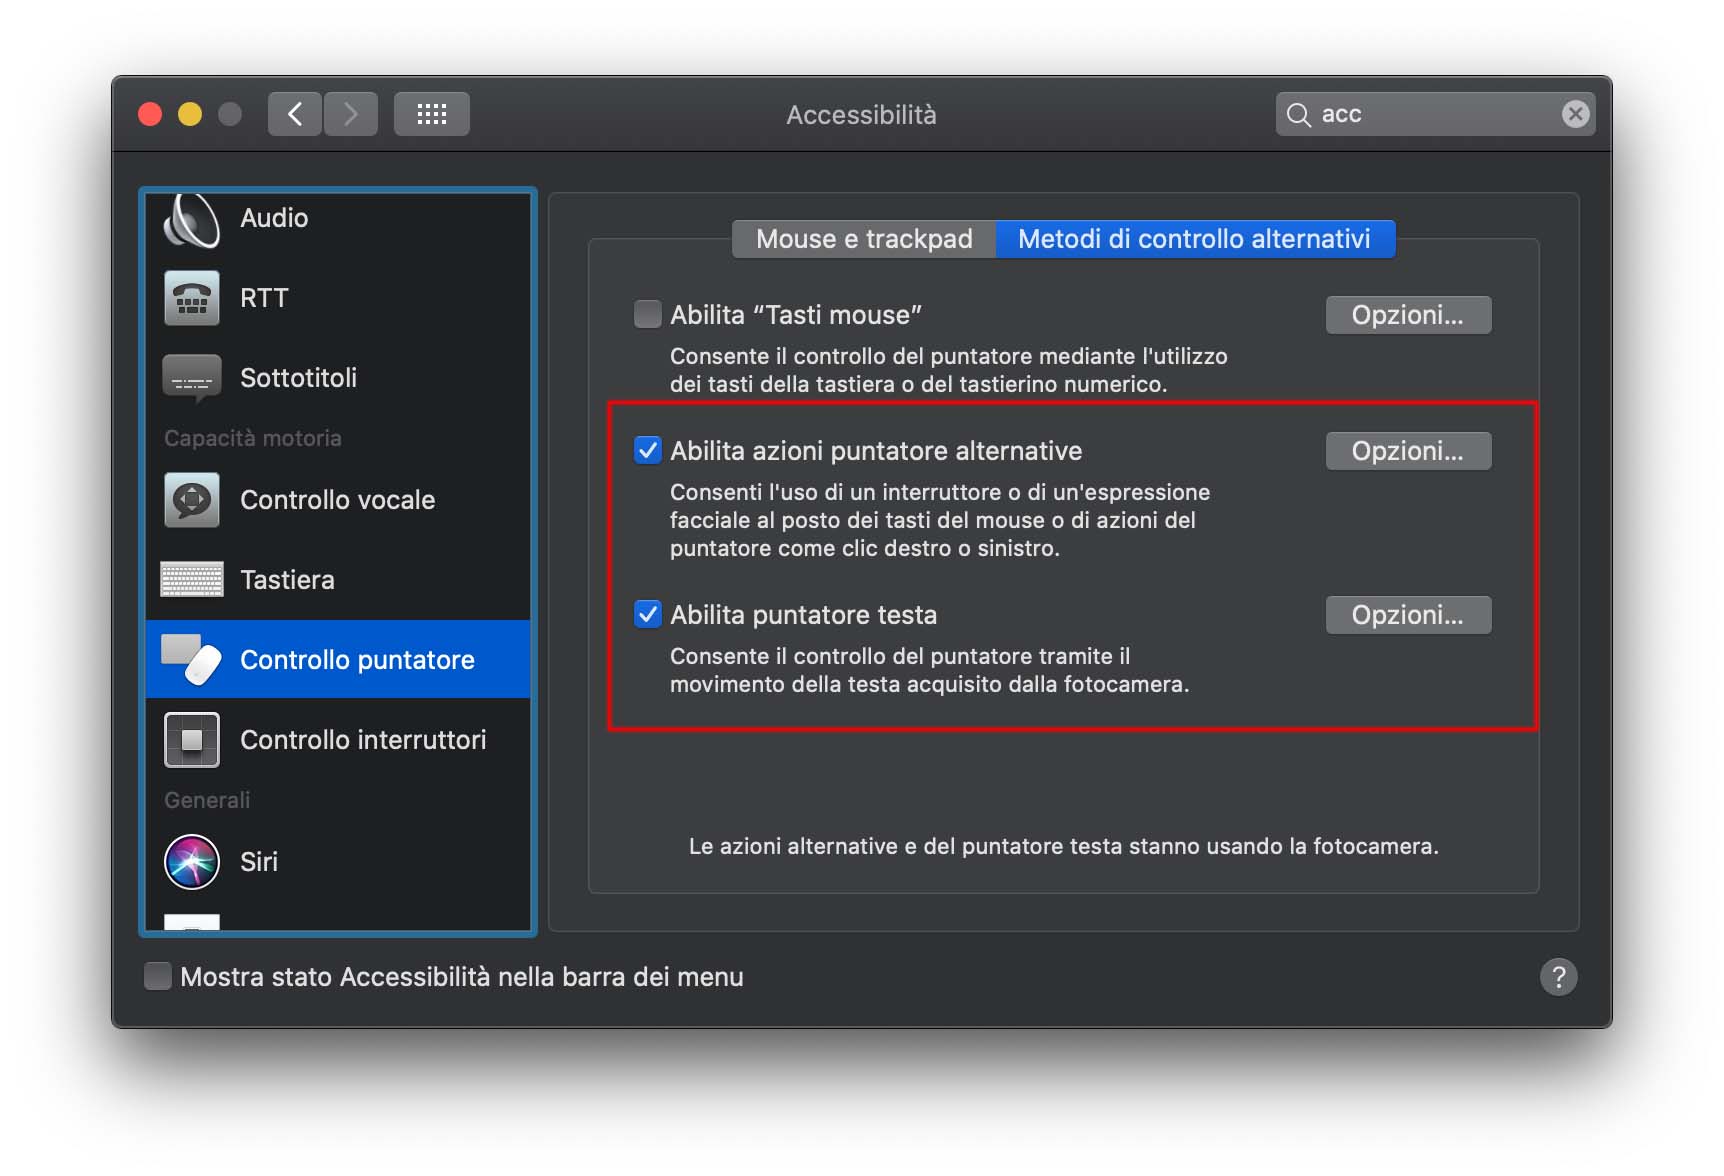Select Metodi di controllo alternativi tab
1724x1176 pixels.
click(1195, 239)
